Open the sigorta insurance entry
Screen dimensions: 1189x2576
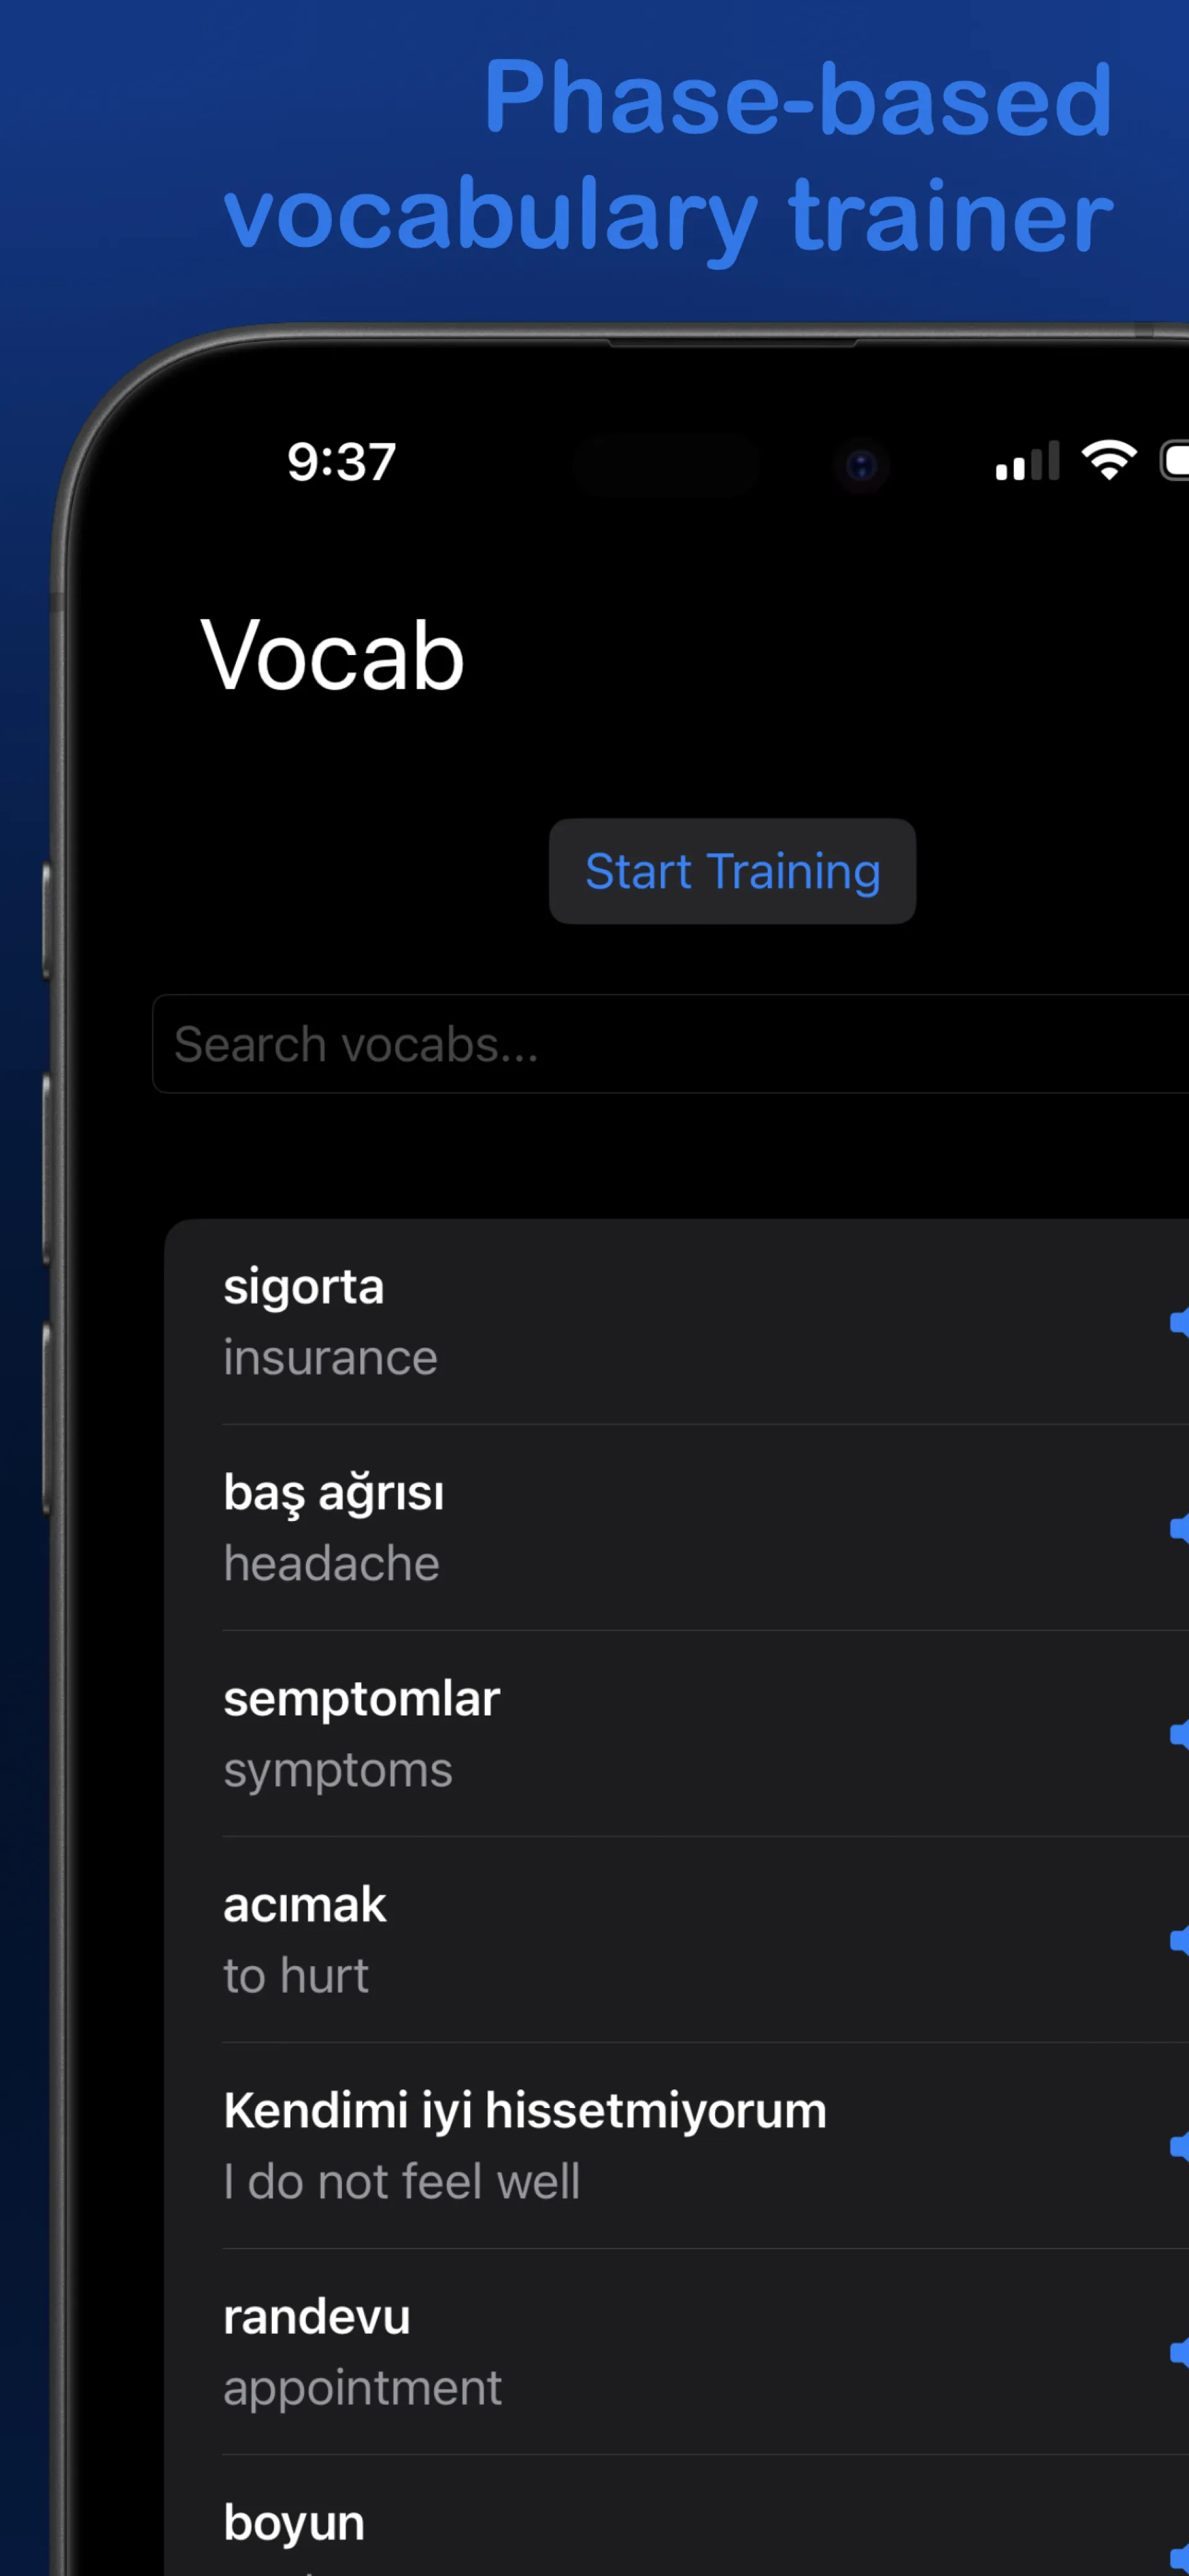tap(600, 1322)
